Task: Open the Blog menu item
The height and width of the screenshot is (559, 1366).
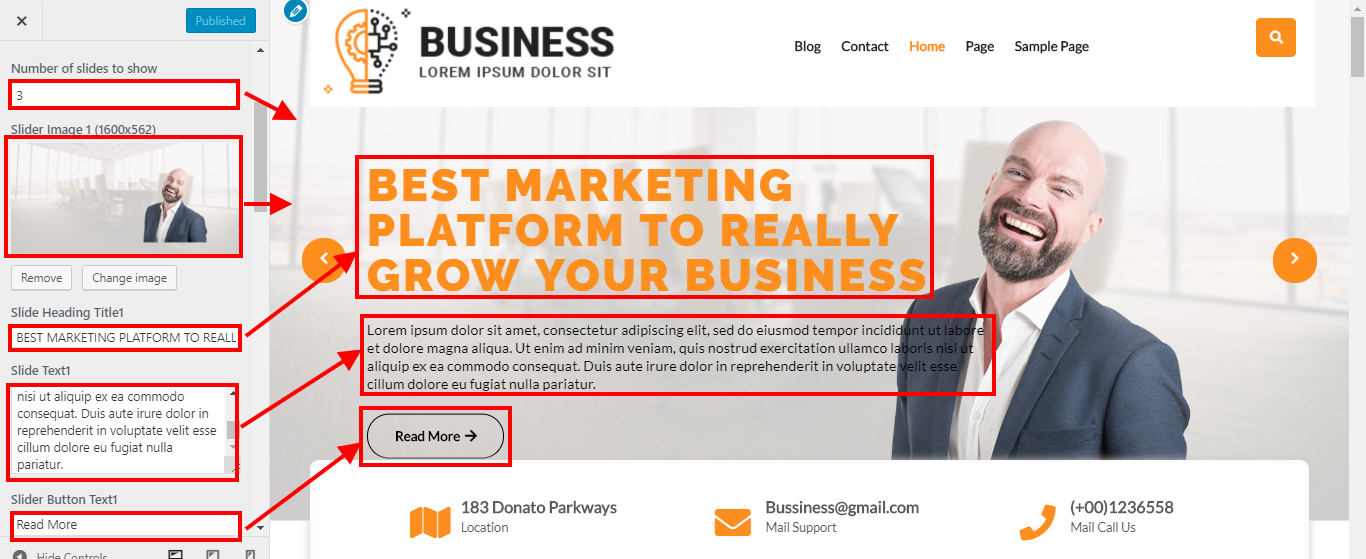Action: pyautogui.click(x=807, y=46)
